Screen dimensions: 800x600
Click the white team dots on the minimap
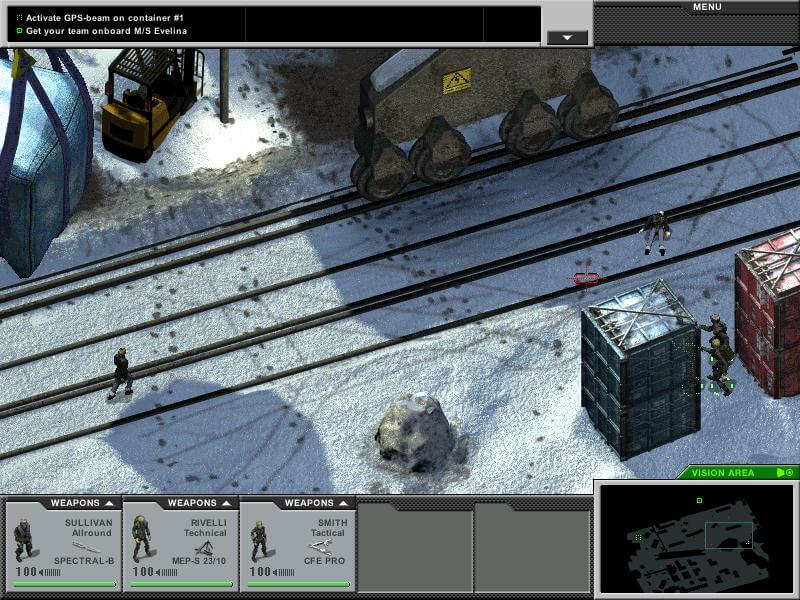(x=747, y=543)
